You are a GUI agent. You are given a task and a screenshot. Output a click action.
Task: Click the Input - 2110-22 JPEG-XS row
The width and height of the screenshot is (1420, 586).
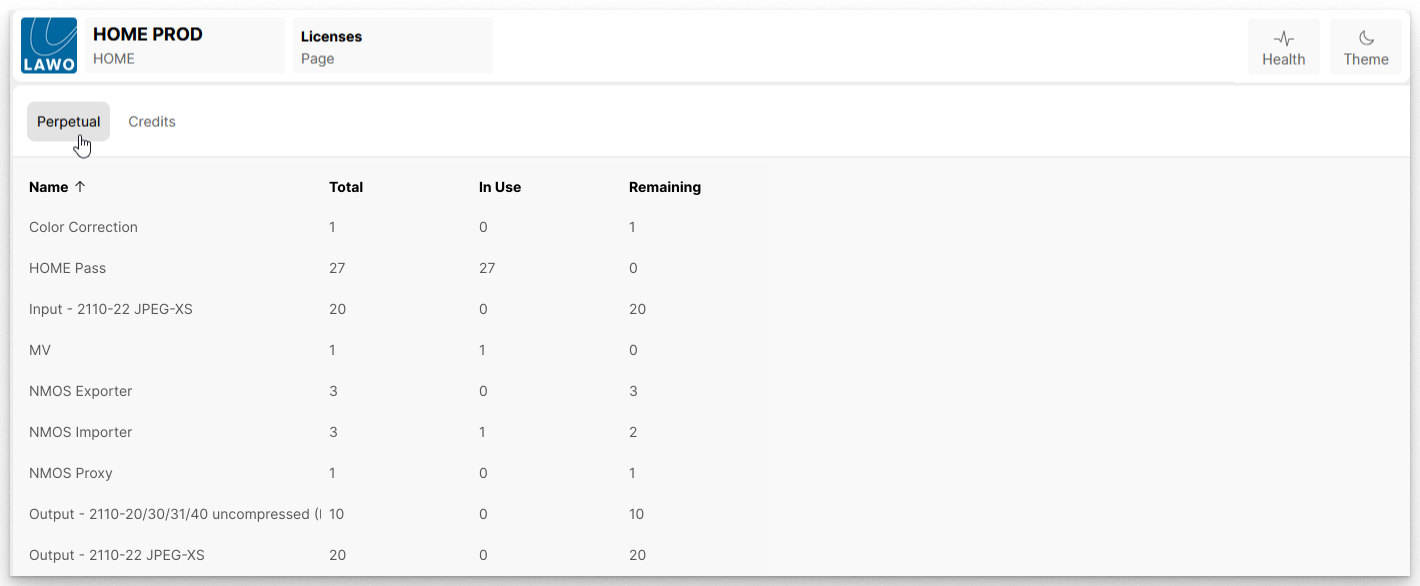pyautogui.click(x=111, y=309)
